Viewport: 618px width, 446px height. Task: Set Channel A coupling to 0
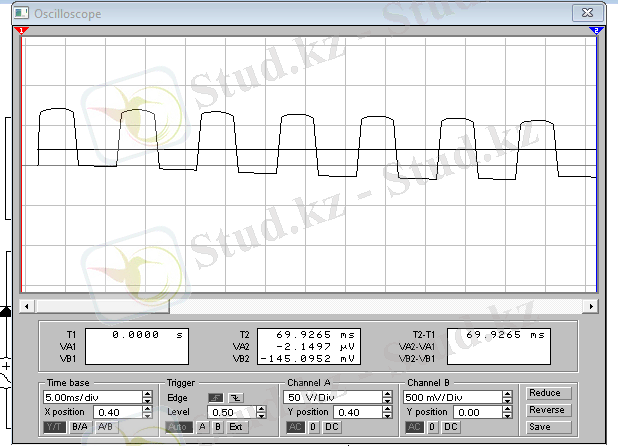pyautogui.click(x=313, y=427)
